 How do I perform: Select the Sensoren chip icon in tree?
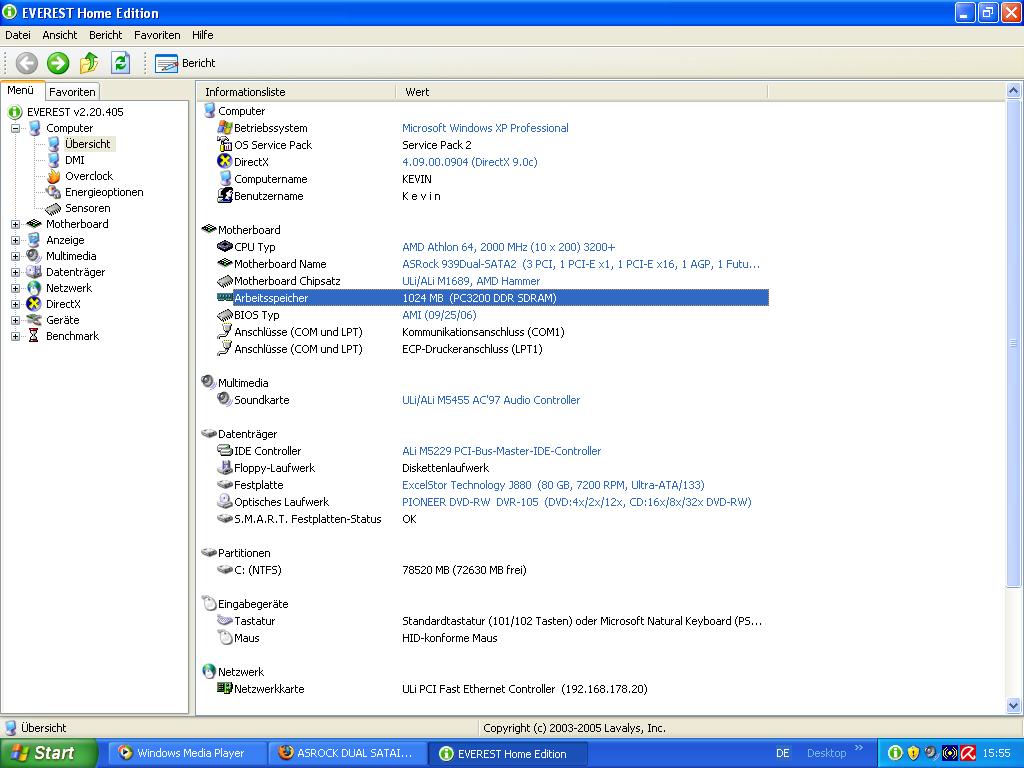[x=54, y=208]
